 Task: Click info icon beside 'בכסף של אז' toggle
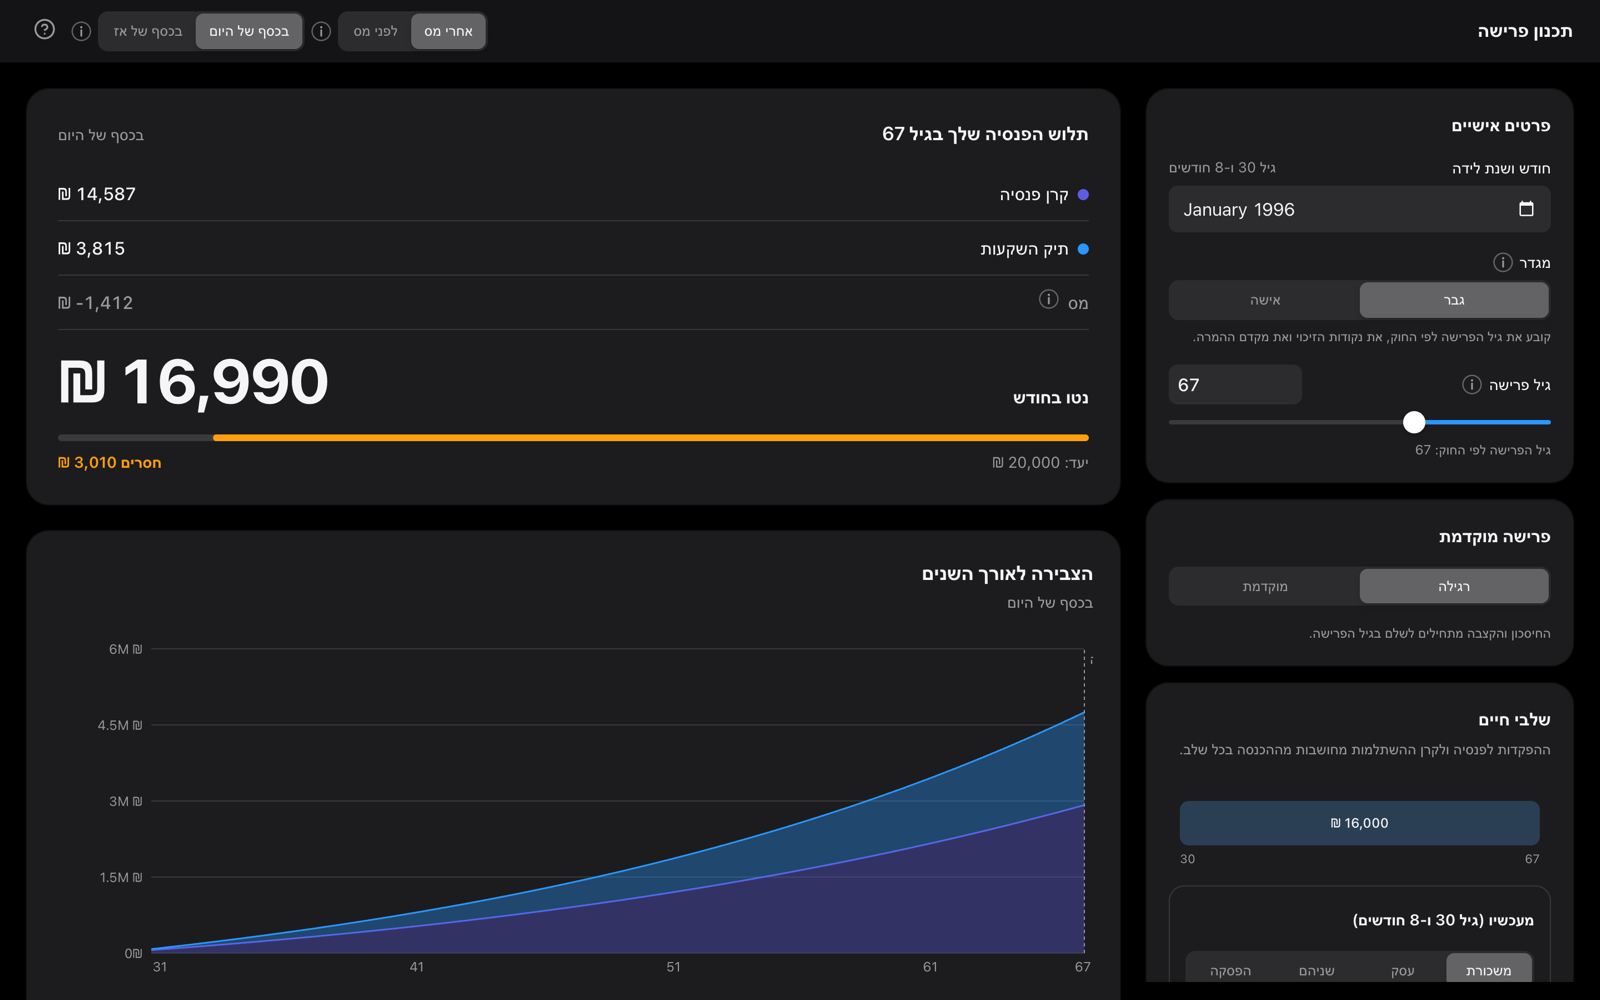tap(81, 31)
